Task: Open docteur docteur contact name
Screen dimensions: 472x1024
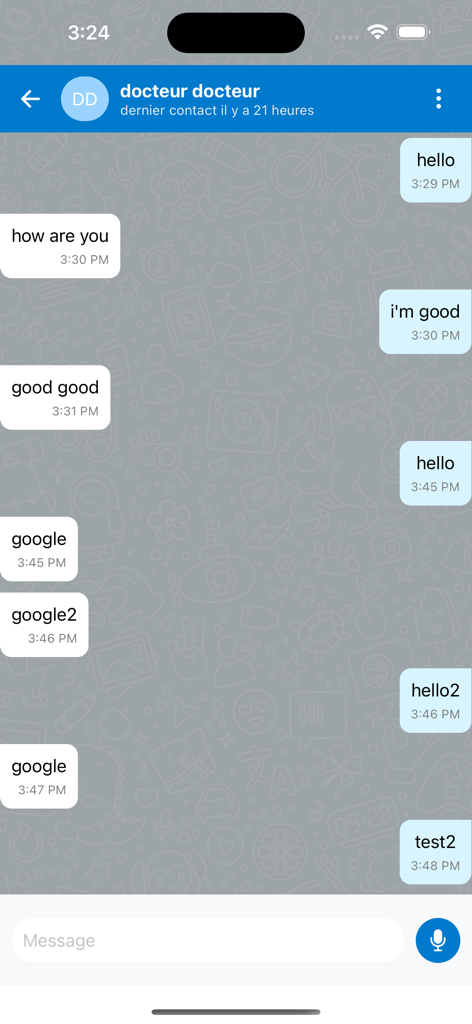Action: coord(190,91)
